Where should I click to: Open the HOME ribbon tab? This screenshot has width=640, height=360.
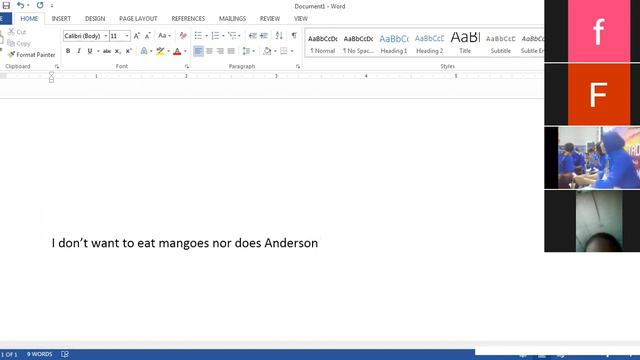tap(29, 19)
